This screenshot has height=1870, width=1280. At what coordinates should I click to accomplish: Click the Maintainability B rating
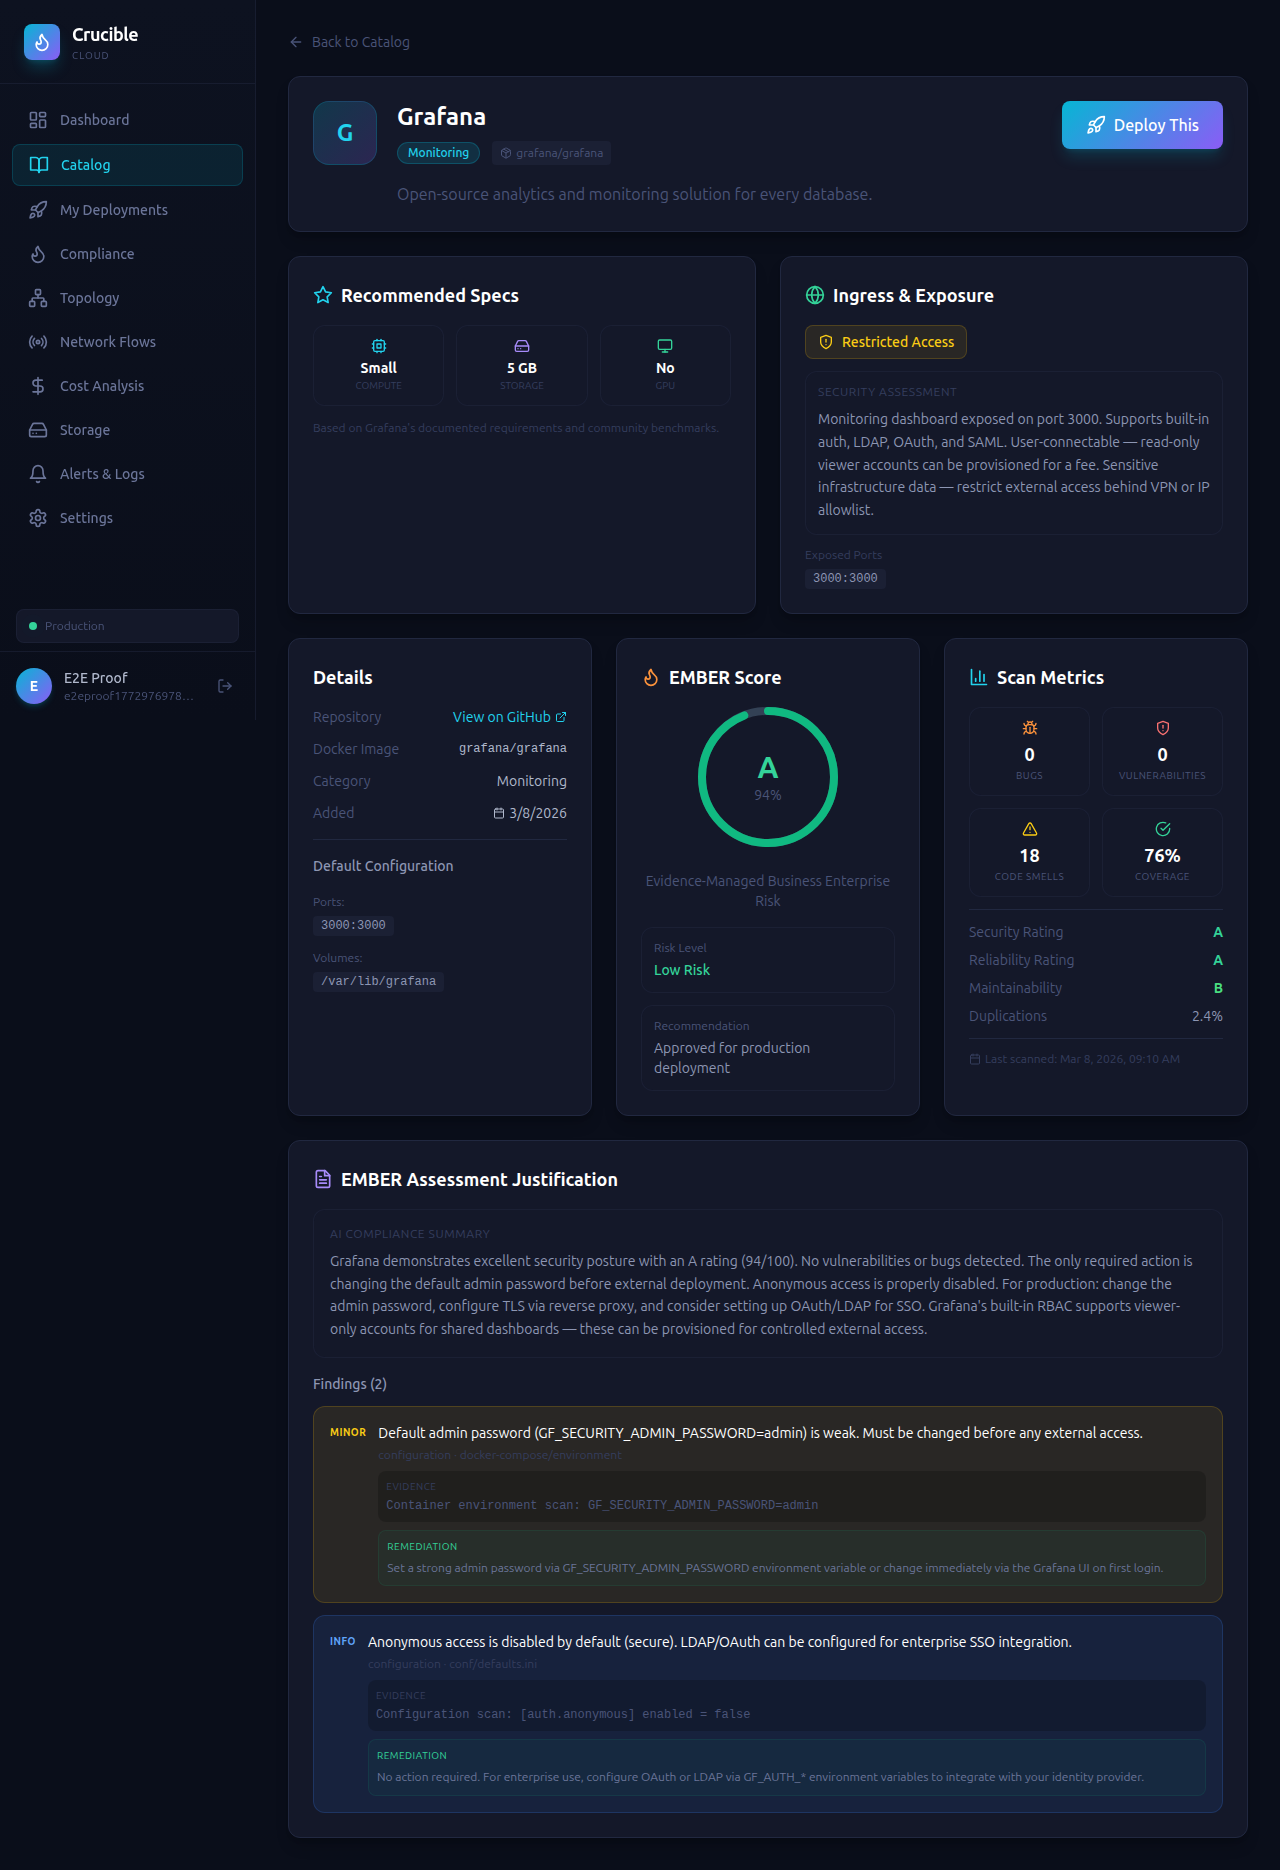click(1218, 988)
